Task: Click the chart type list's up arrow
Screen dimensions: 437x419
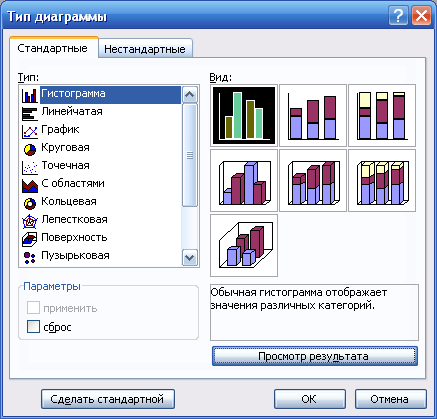Action: pos(190,95)
